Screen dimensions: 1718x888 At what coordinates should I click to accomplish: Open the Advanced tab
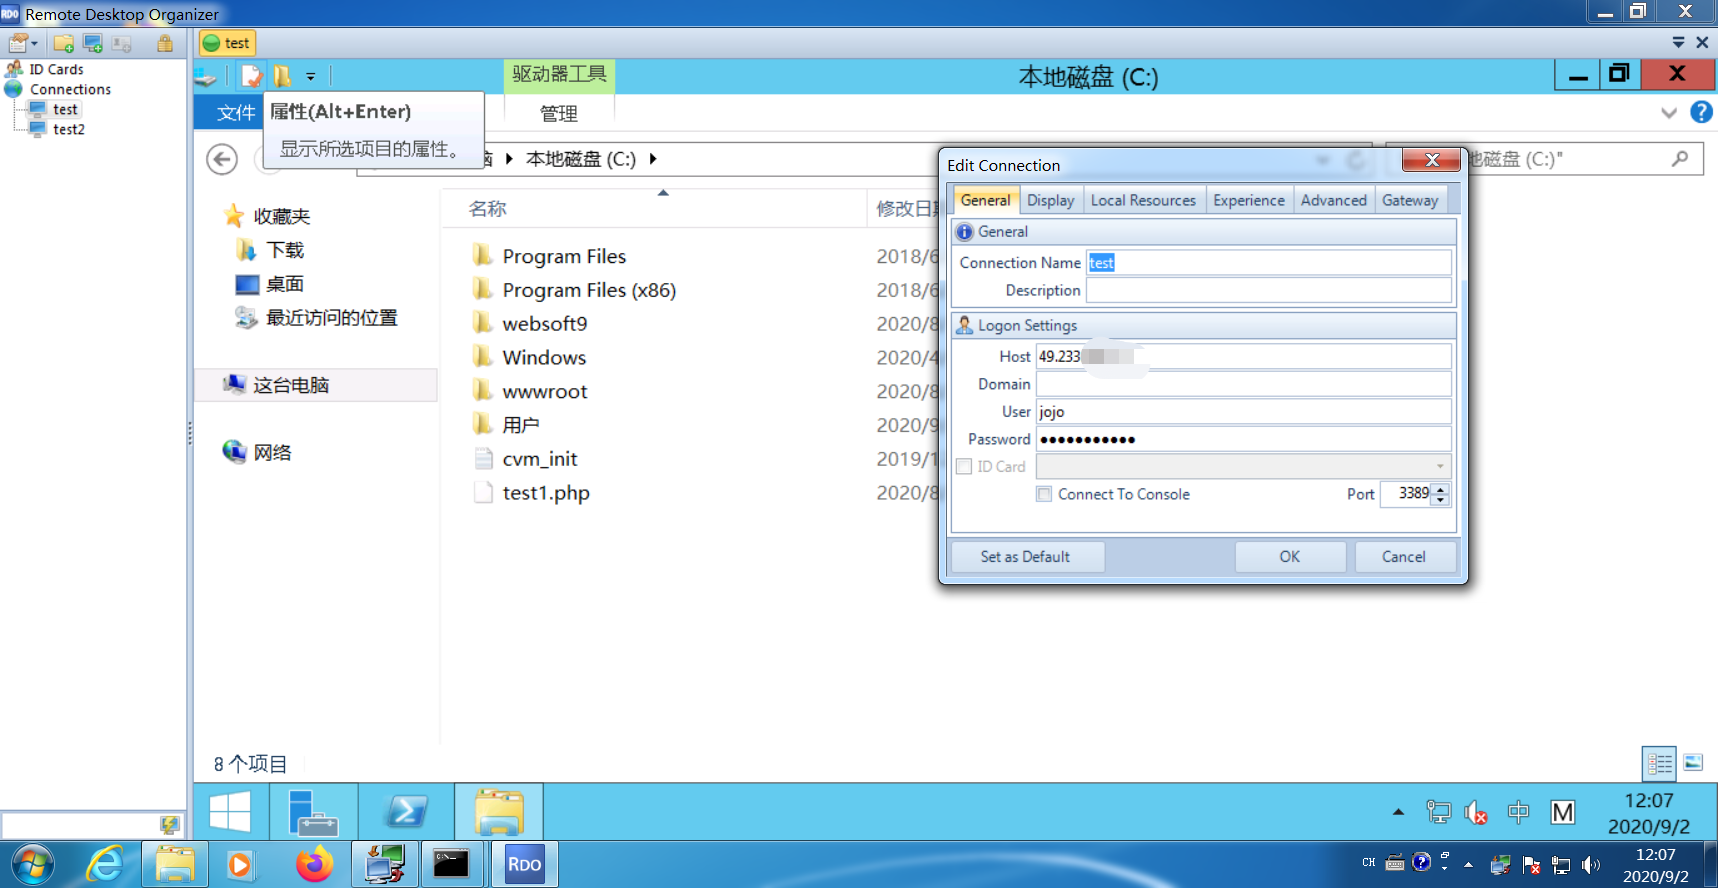coord(1333,200)
